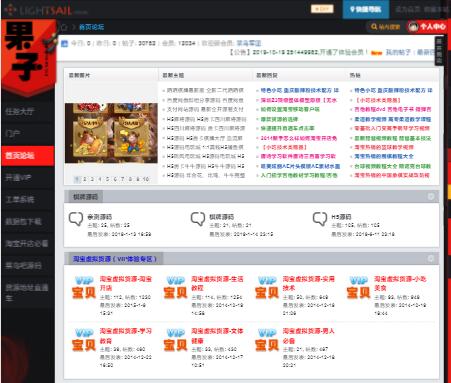The width and height of the screenshot is (451, 383).
Task: Click the blue statistics icon beside today's count
Action: [64, 43]
